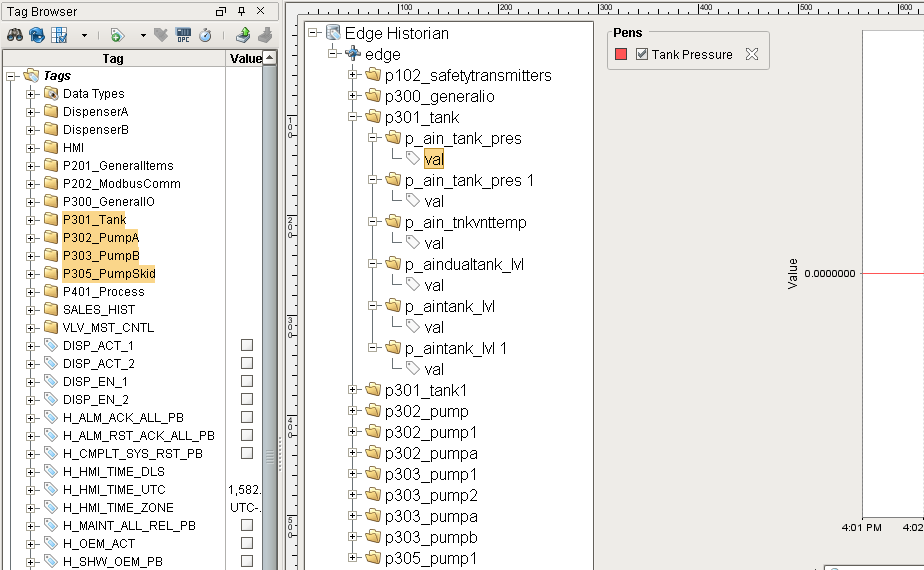Click the refresh tags icon
The width and height of the screenshot is (924, 570).
coord(37,35)
